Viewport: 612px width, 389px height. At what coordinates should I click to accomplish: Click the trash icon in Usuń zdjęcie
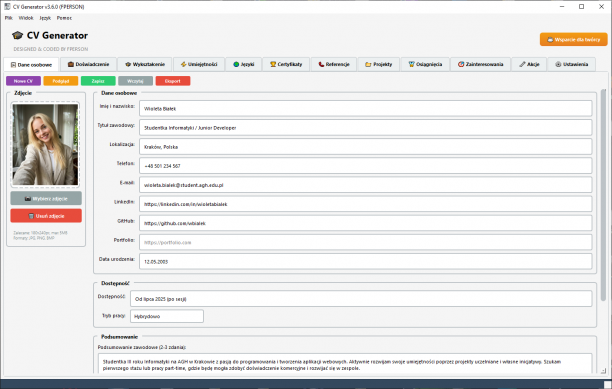click(31, 216)
